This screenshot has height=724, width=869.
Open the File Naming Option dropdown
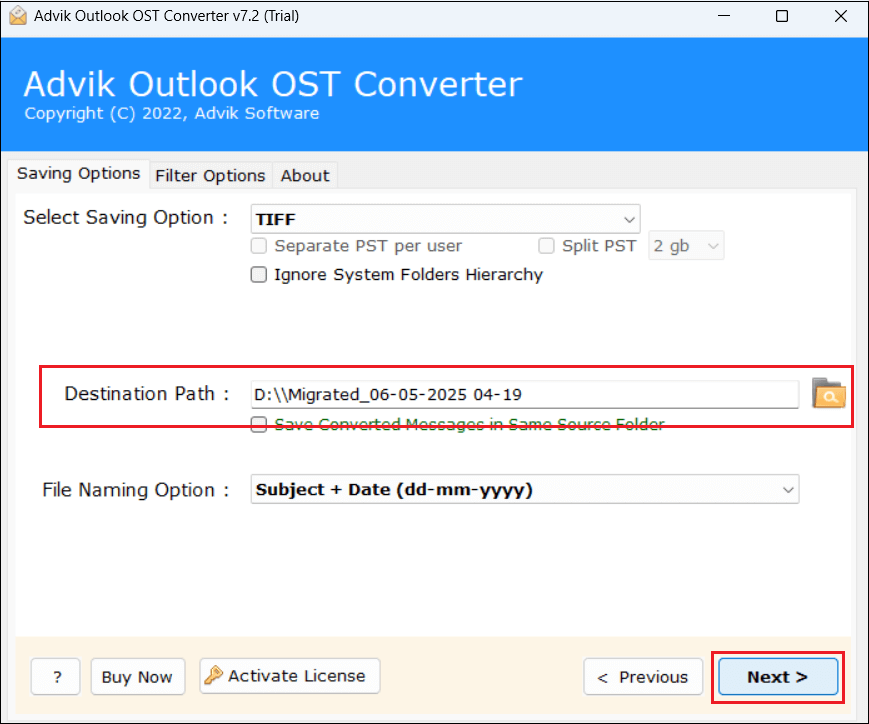tap(525, 490)
